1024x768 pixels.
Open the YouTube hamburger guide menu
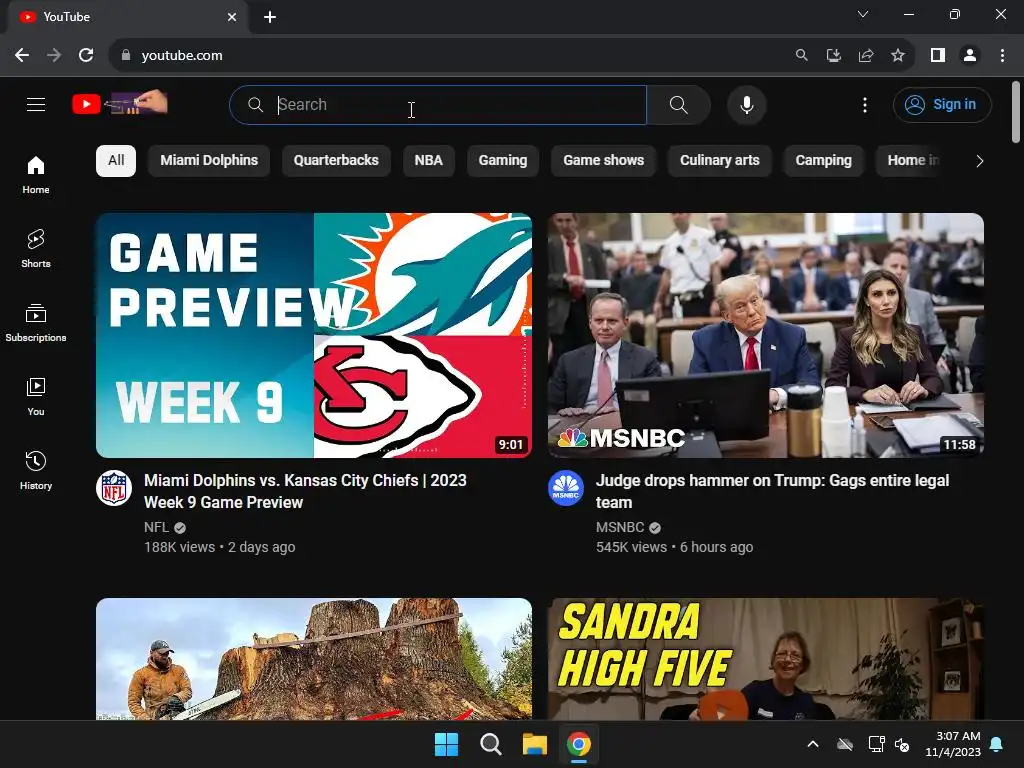pyautogui.click(x=36, y=104)
